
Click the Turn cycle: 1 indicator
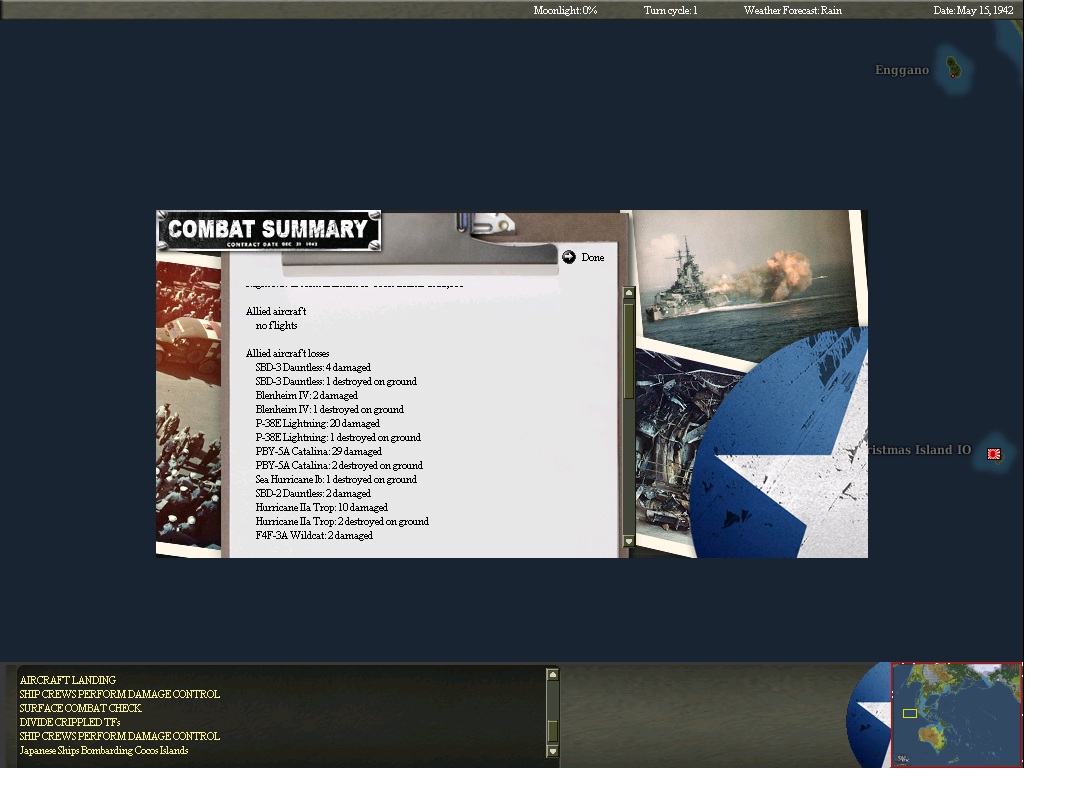670,10
